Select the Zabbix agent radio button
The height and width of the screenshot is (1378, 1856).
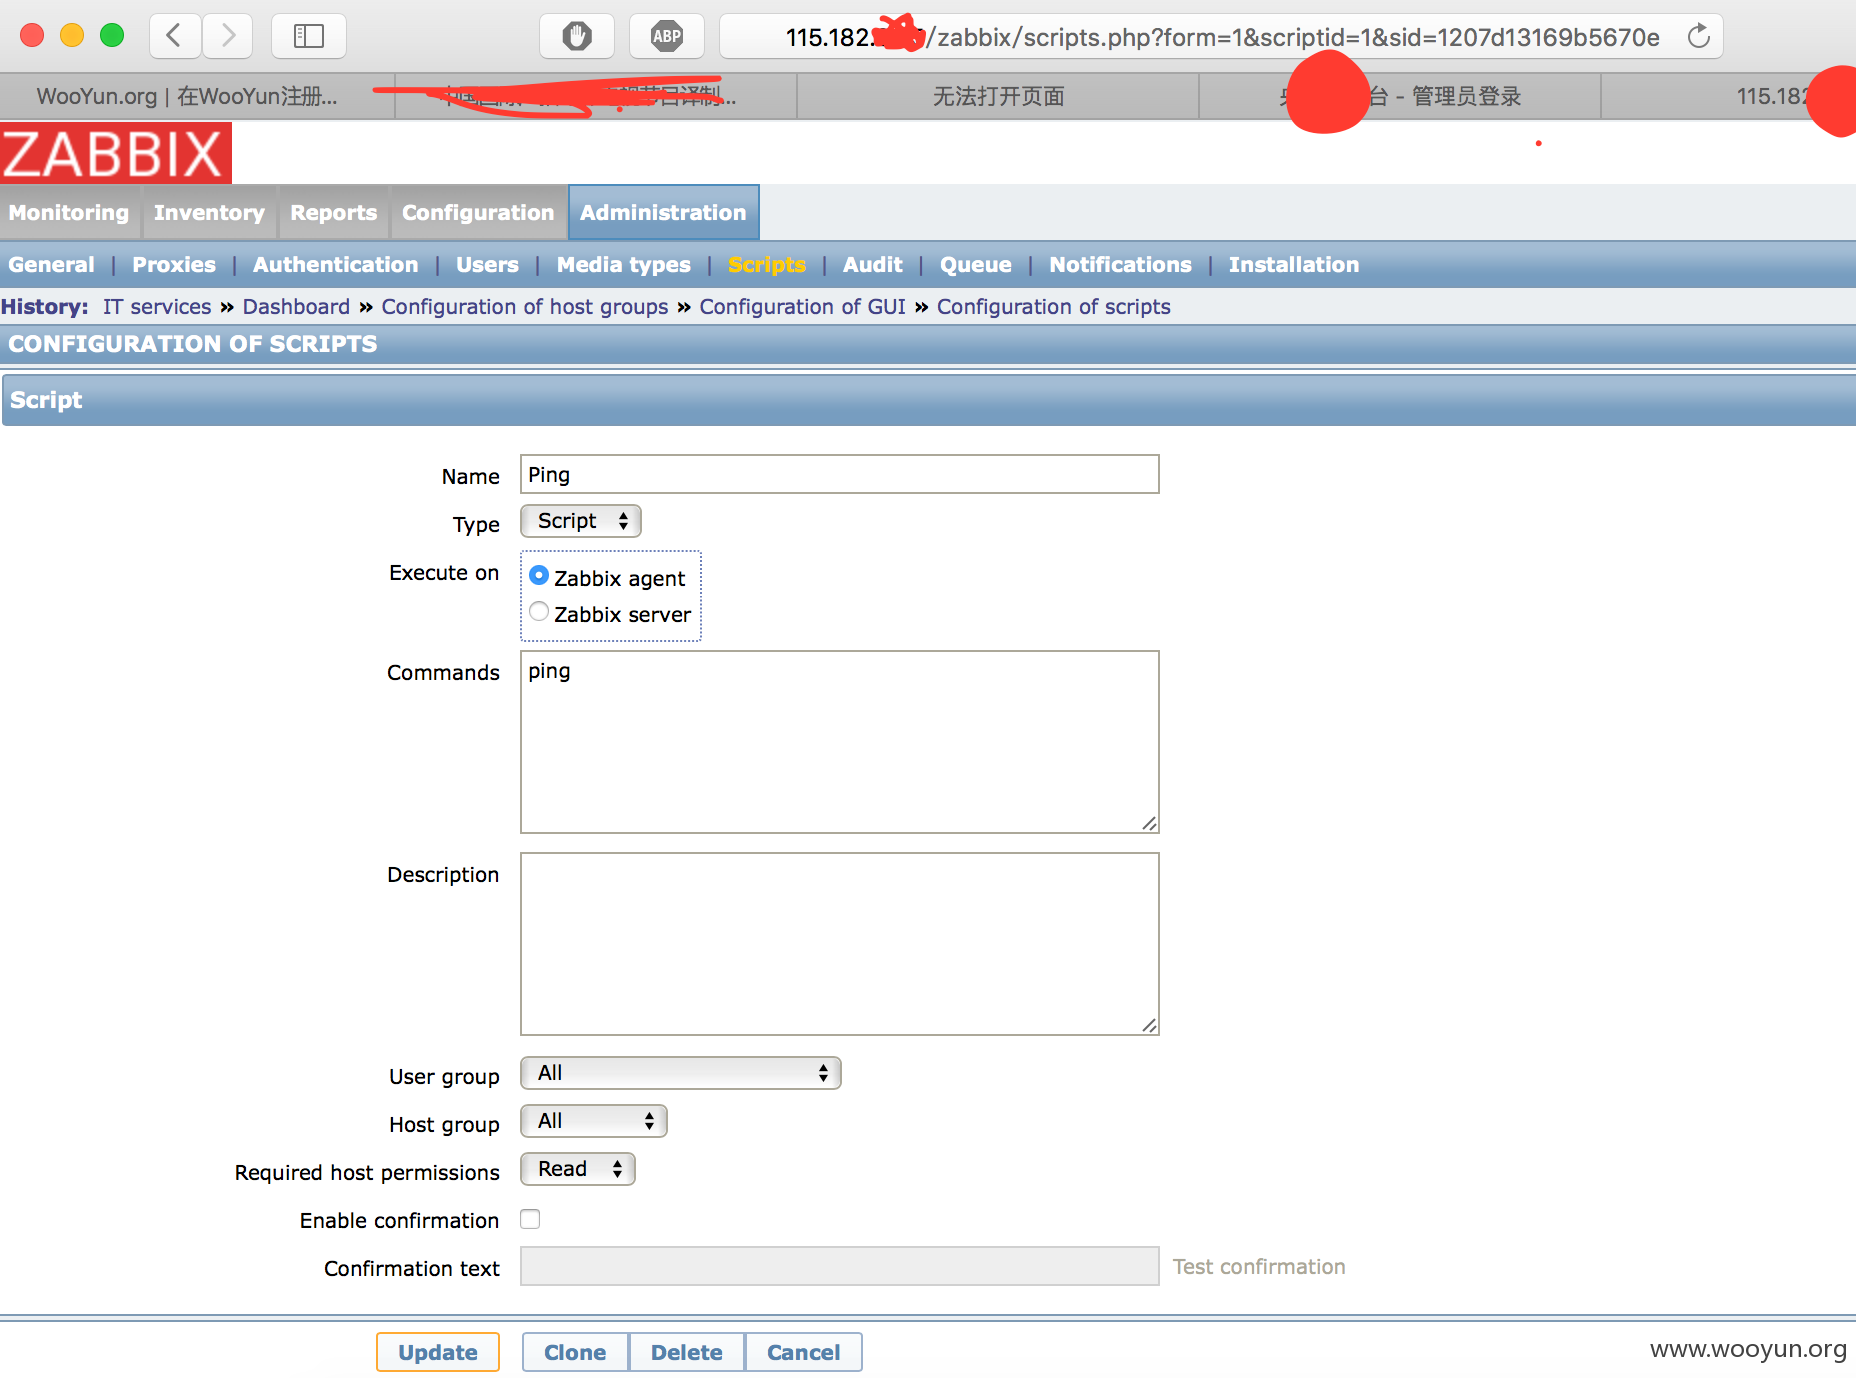pyautogui.click(x=539, y=575)
